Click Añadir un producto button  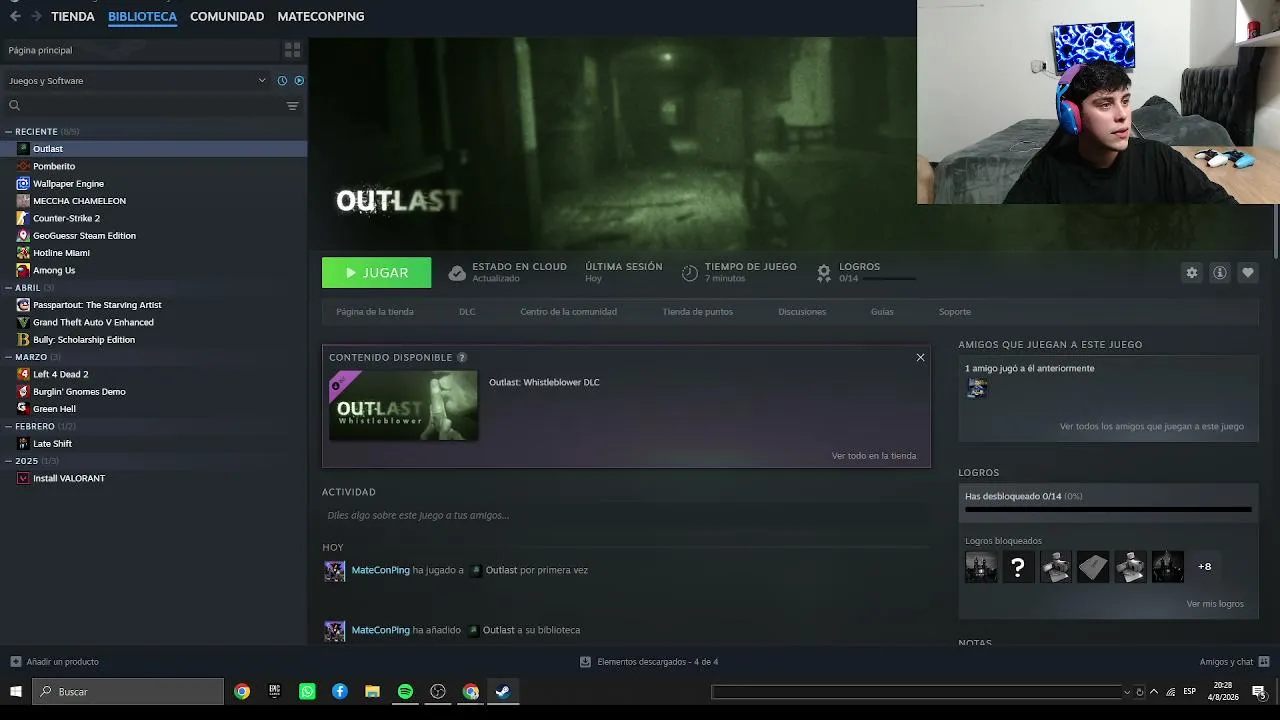tap(55, 662)
